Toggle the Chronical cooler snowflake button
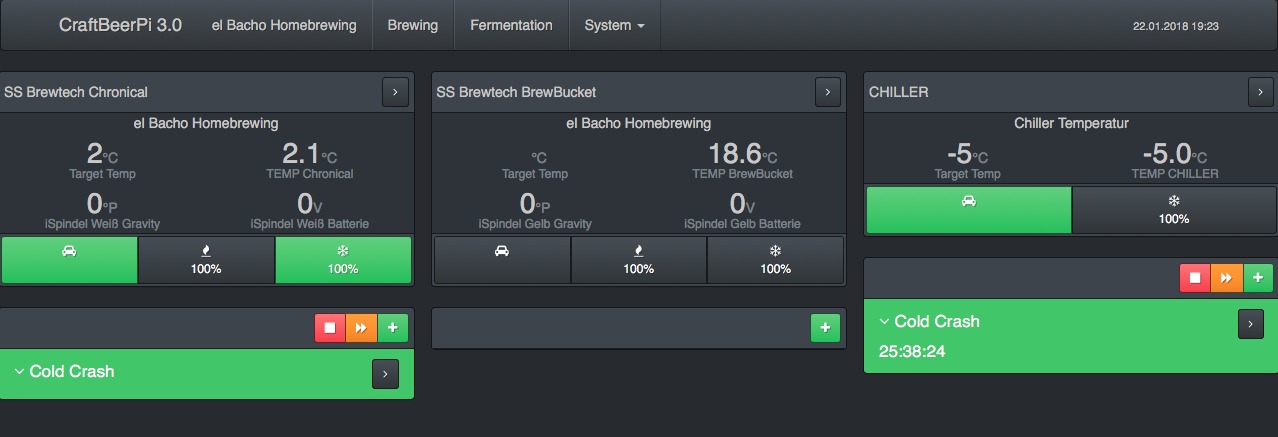The image size is (1278, 437). click(343, 260)
